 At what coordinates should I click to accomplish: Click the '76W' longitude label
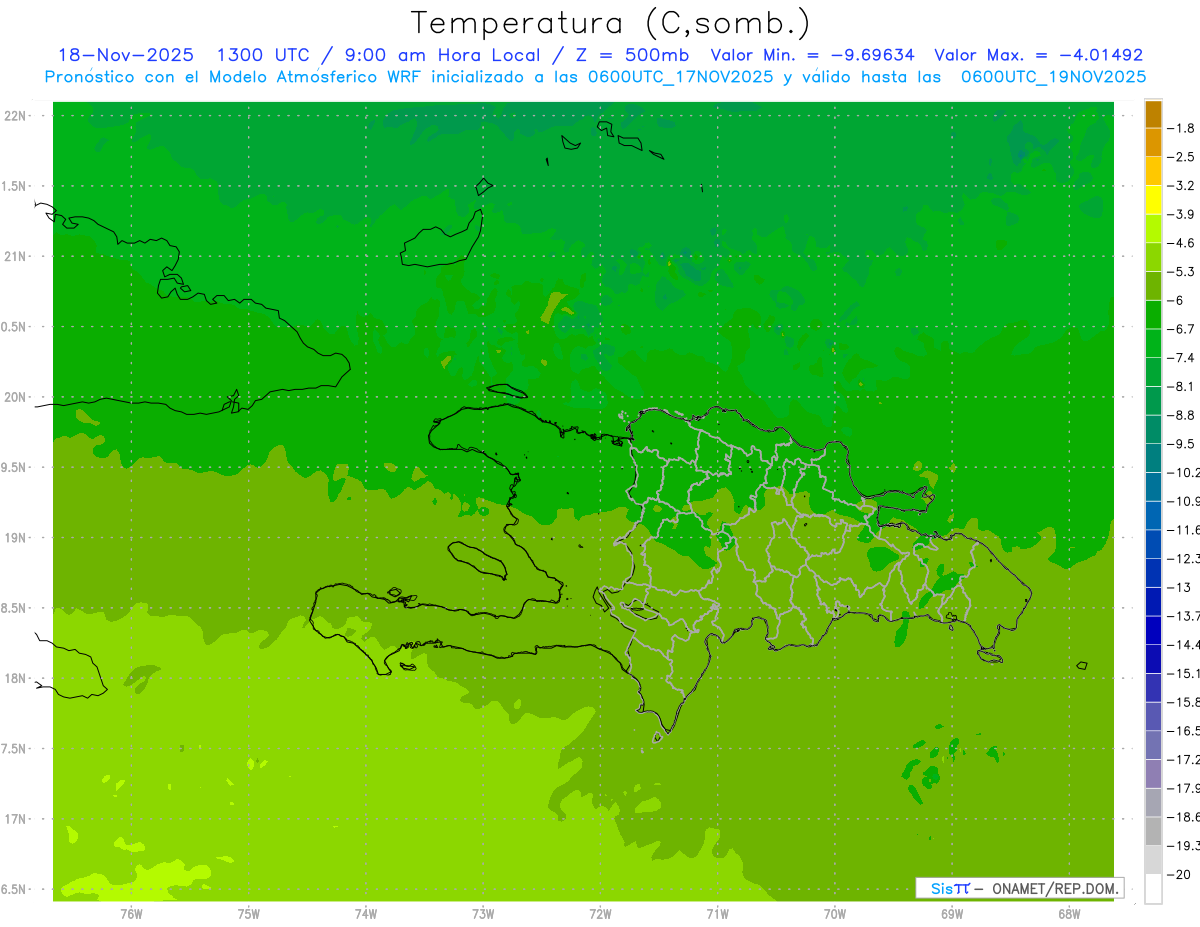[131, 914]
